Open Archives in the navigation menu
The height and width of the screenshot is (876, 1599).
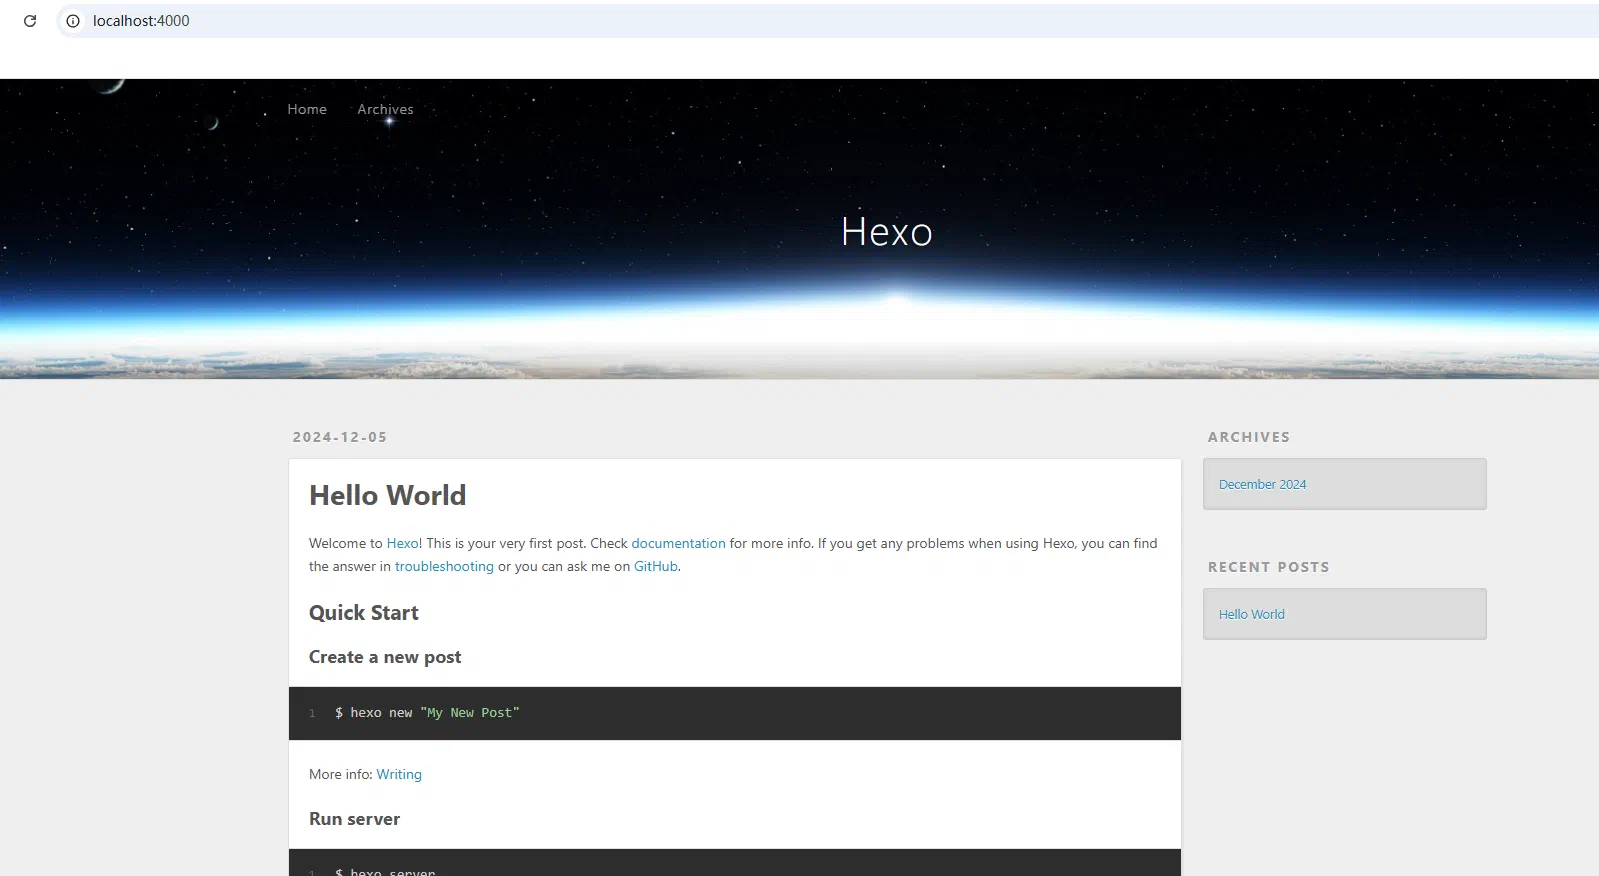pos(385,109)
